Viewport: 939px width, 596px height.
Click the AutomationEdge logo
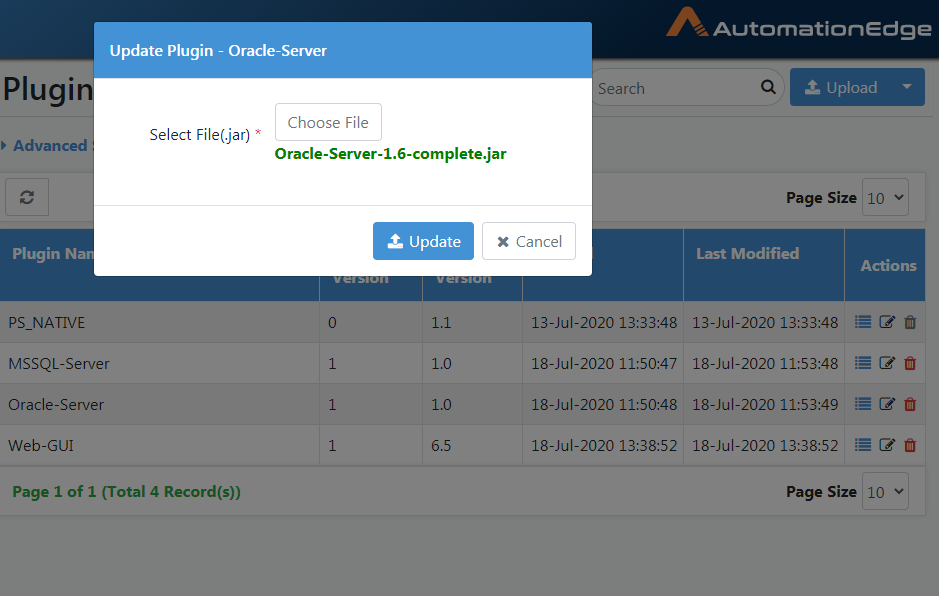tap(799, 24)
